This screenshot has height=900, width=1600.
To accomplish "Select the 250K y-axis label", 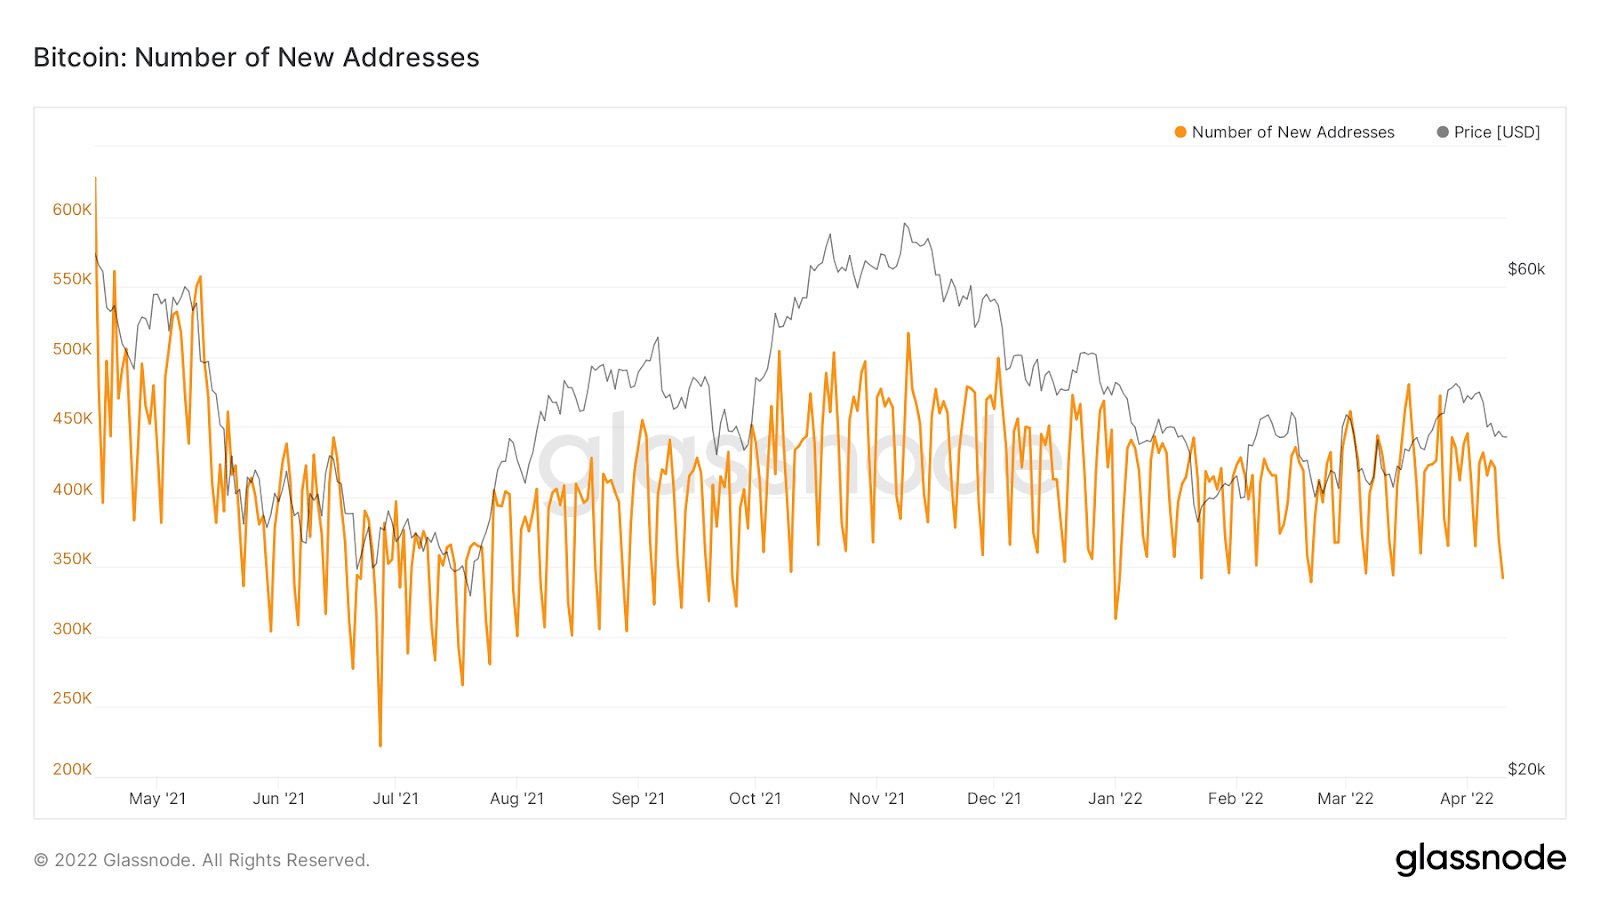I will [x=72, y=698].
